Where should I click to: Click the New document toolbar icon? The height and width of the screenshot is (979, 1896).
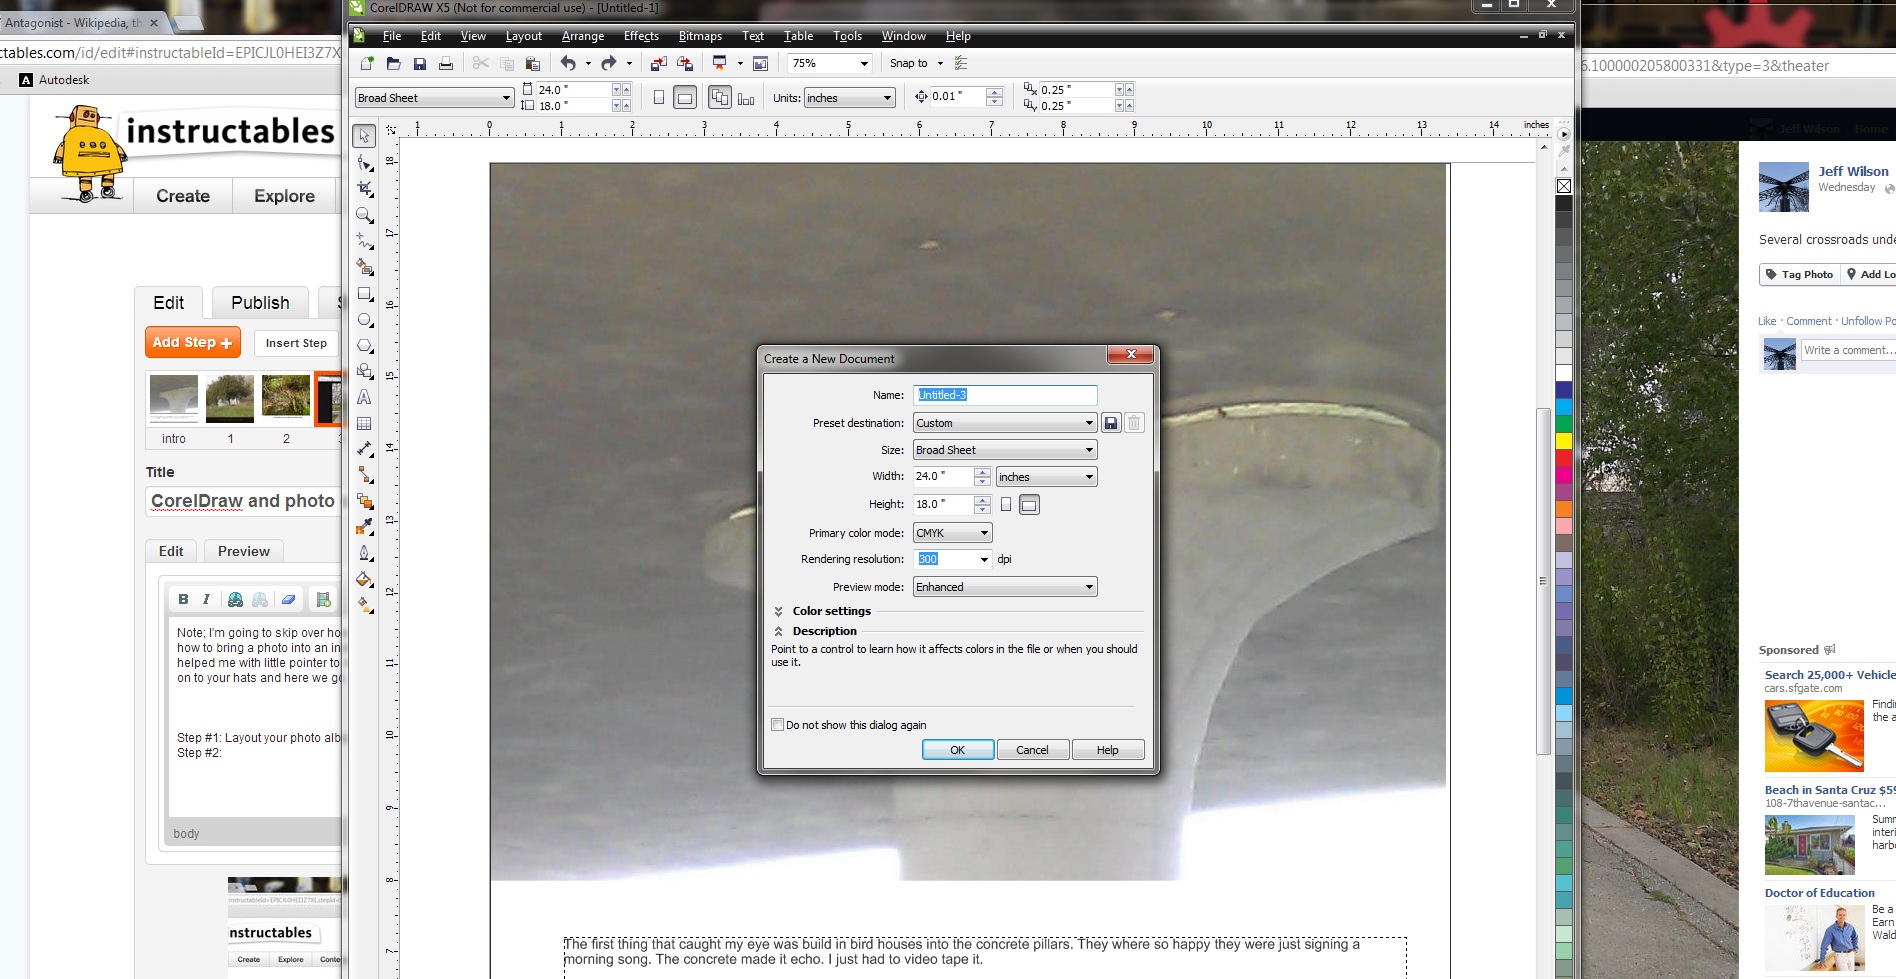[367, 63]
